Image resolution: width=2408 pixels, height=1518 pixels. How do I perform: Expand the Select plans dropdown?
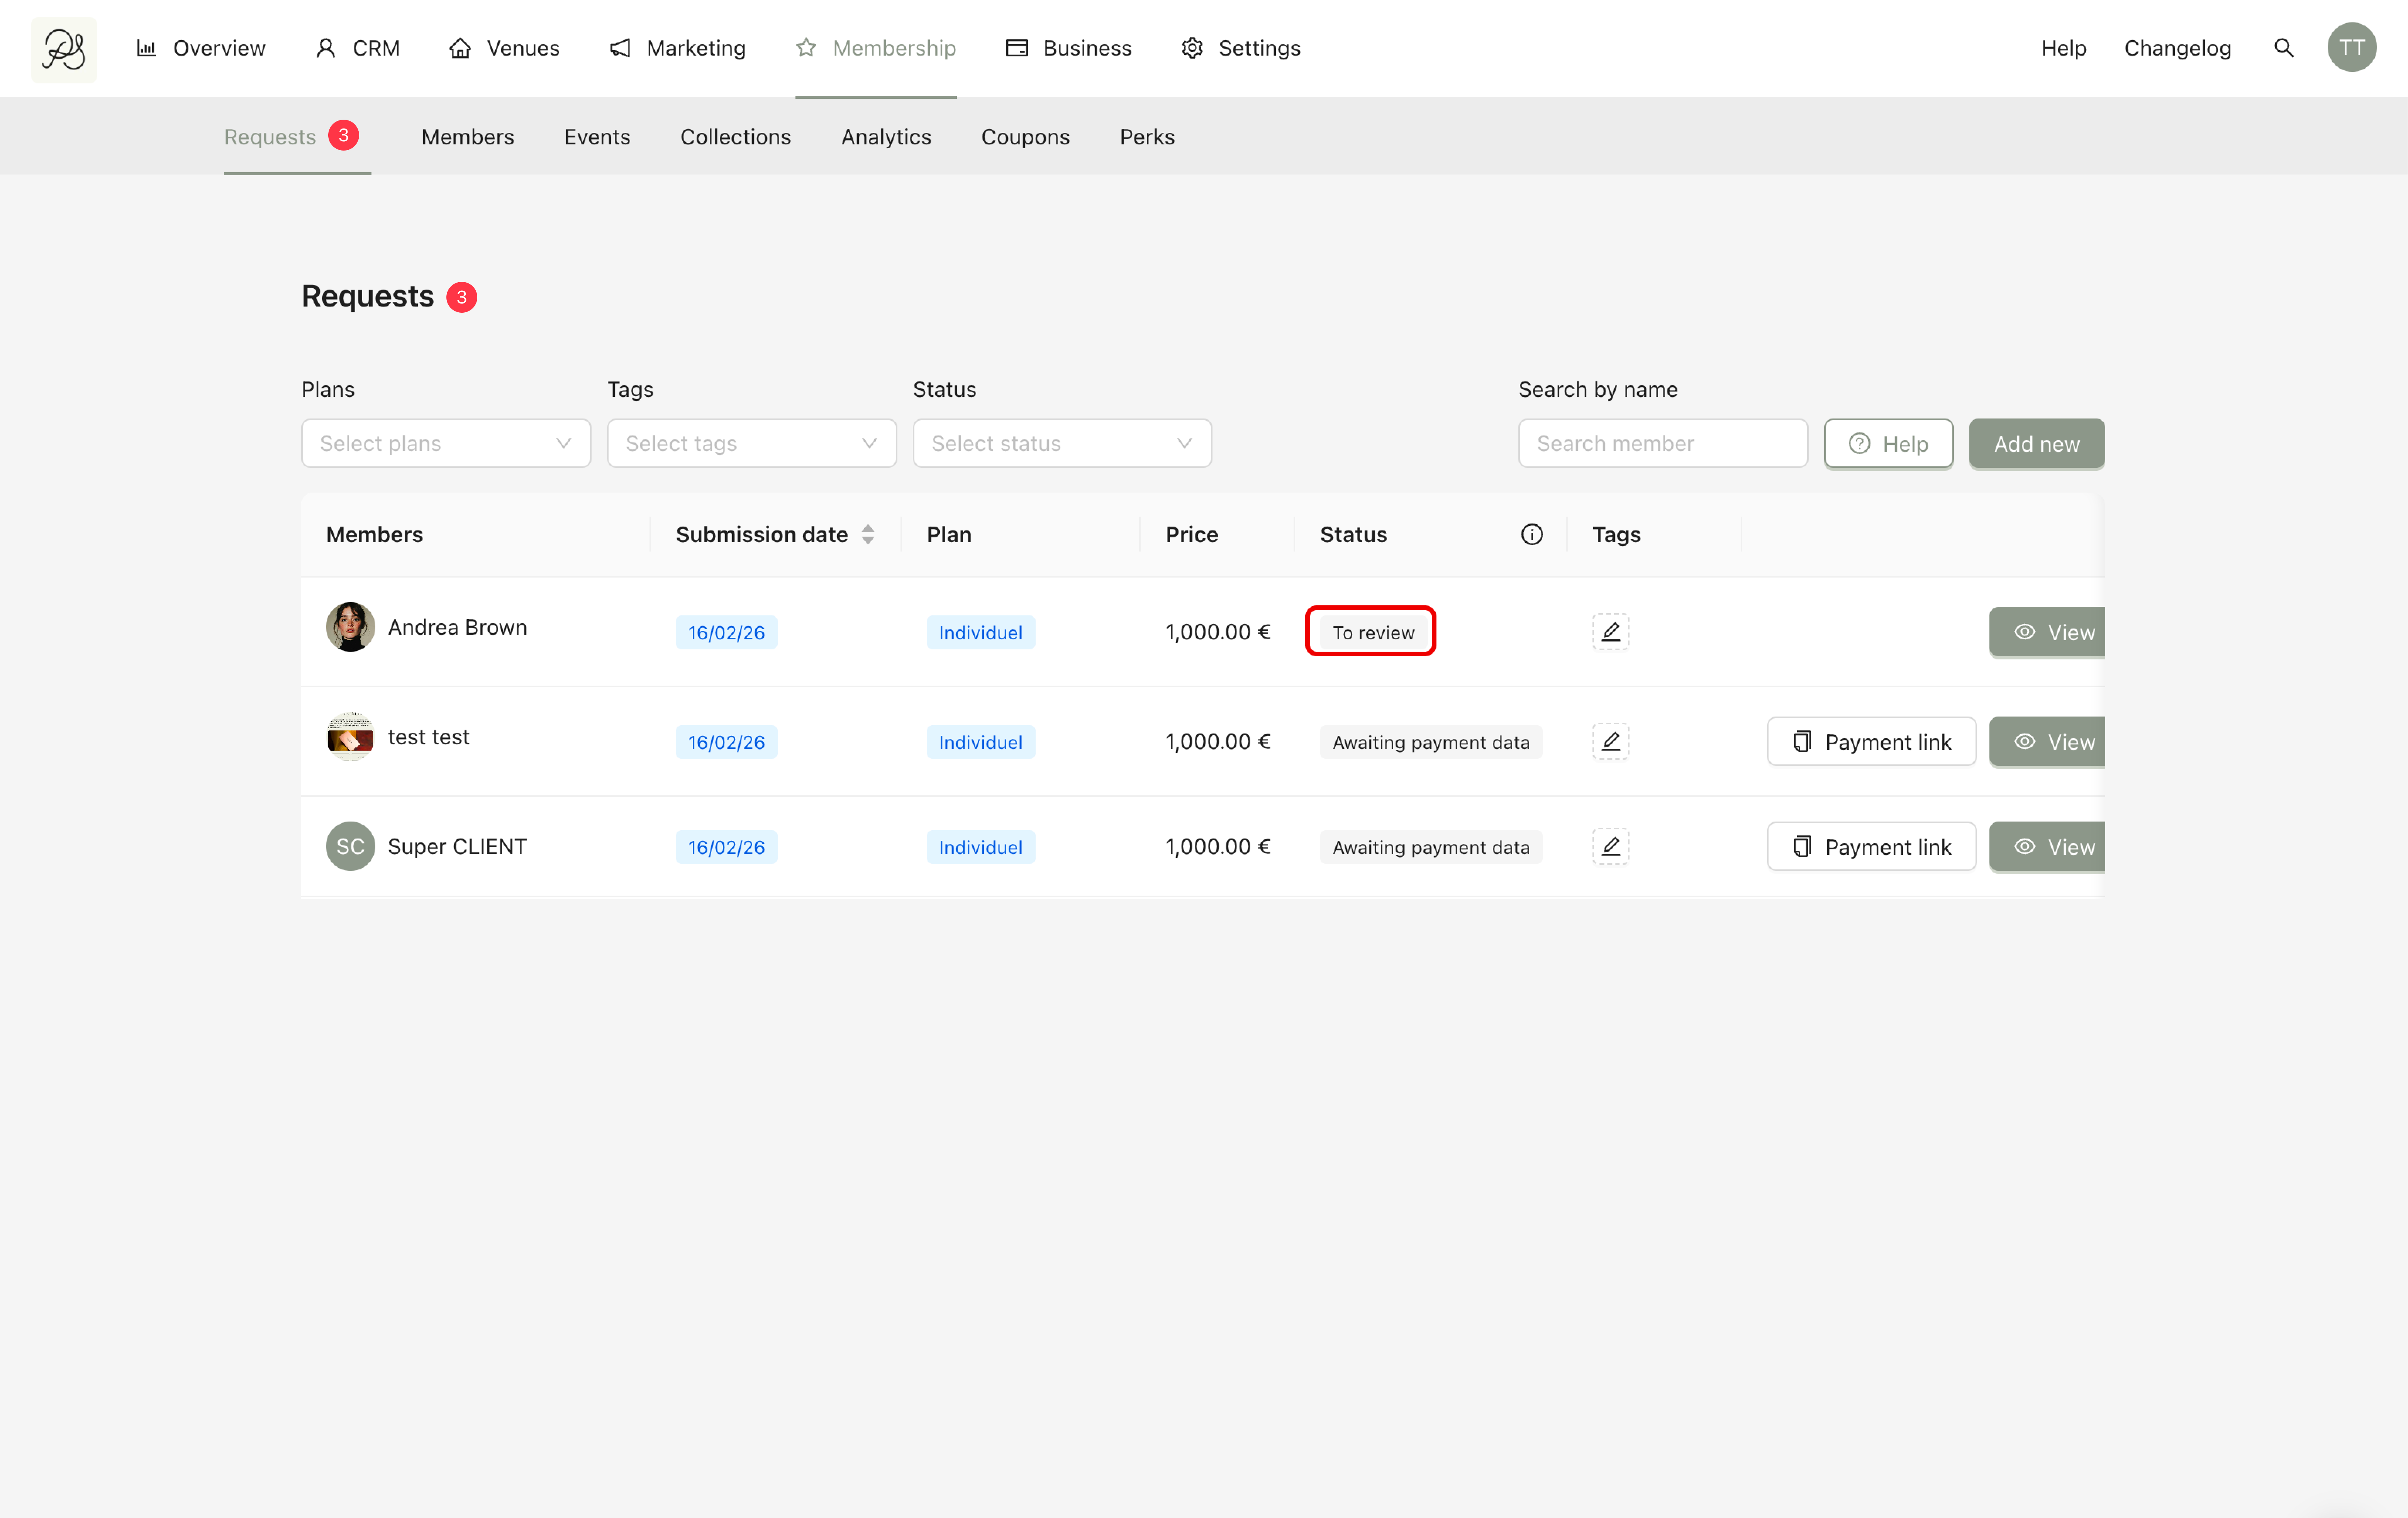click(x=446, y=443)
